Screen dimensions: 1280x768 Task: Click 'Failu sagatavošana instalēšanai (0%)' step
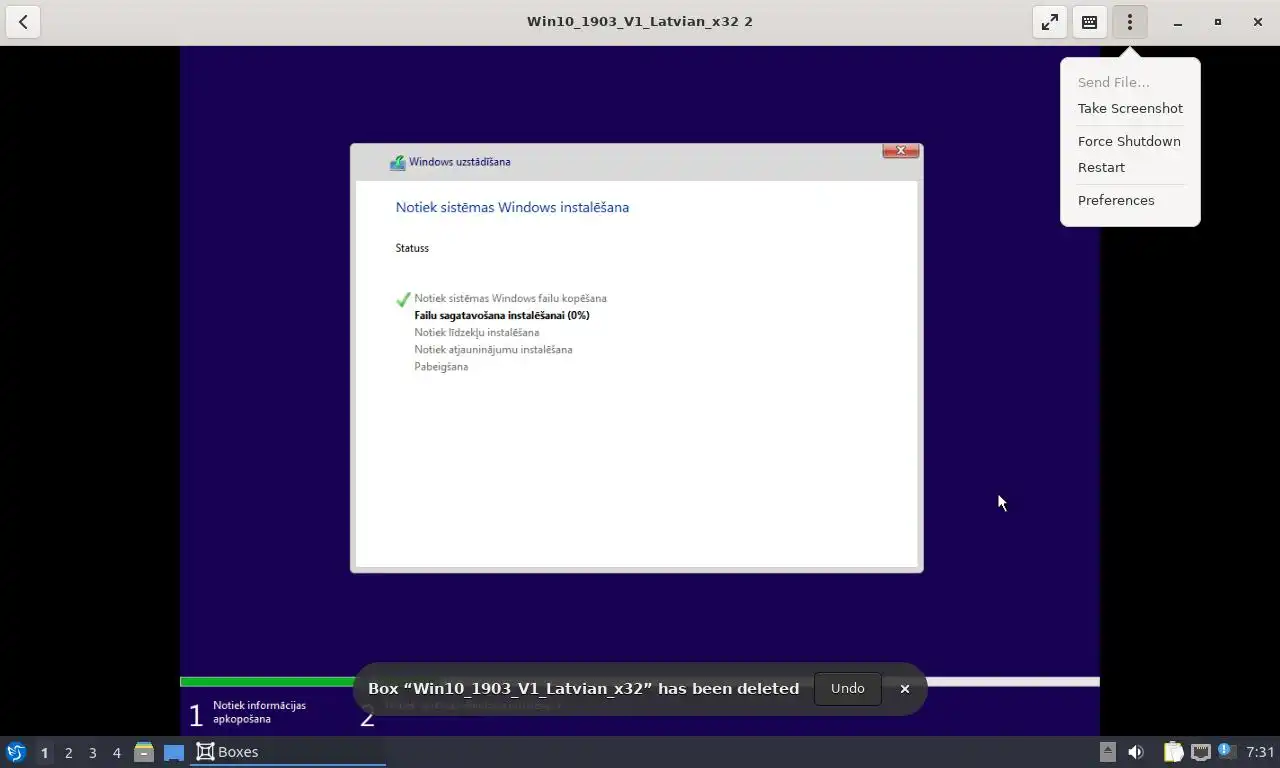pyautogui.click(x=502, y=315)
